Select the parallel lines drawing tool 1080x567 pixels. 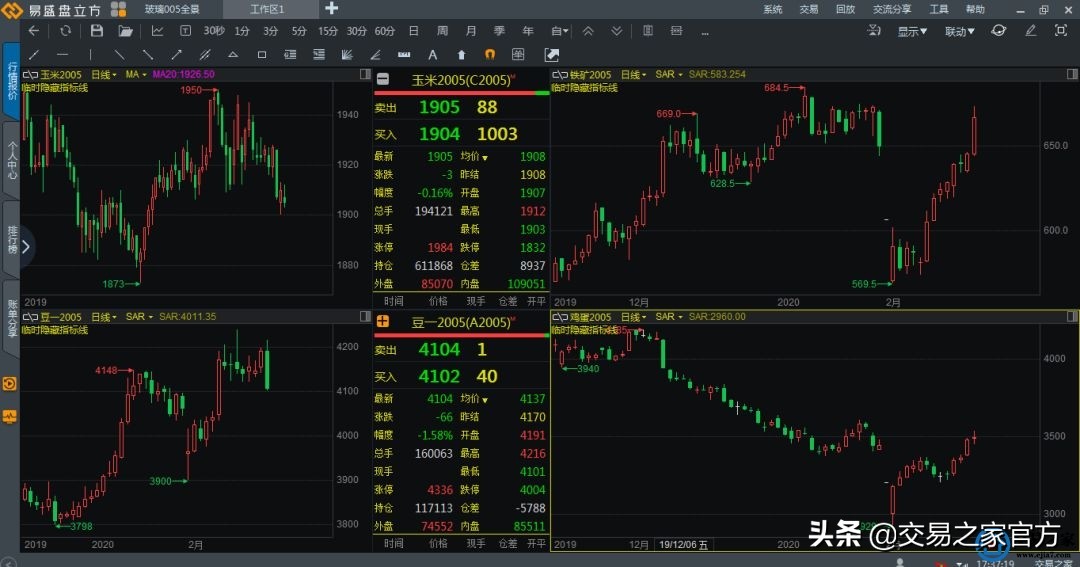[x=205, y=54]
